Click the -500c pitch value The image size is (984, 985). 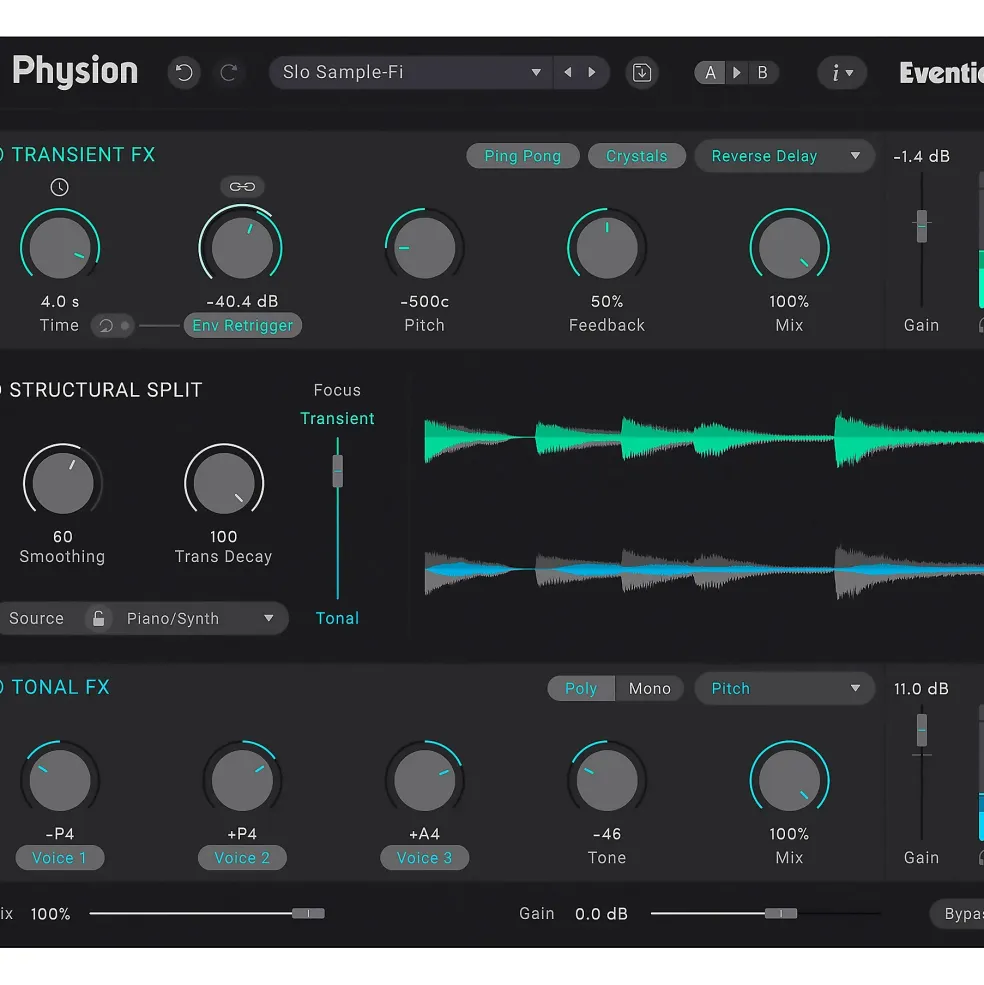424,302
